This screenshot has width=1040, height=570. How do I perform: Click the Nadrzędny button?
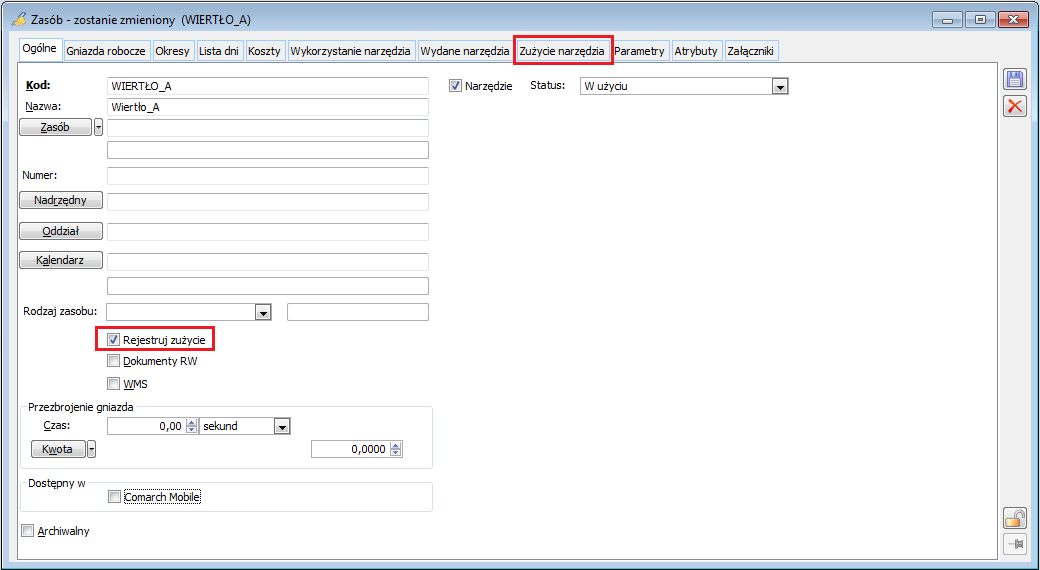61,200
